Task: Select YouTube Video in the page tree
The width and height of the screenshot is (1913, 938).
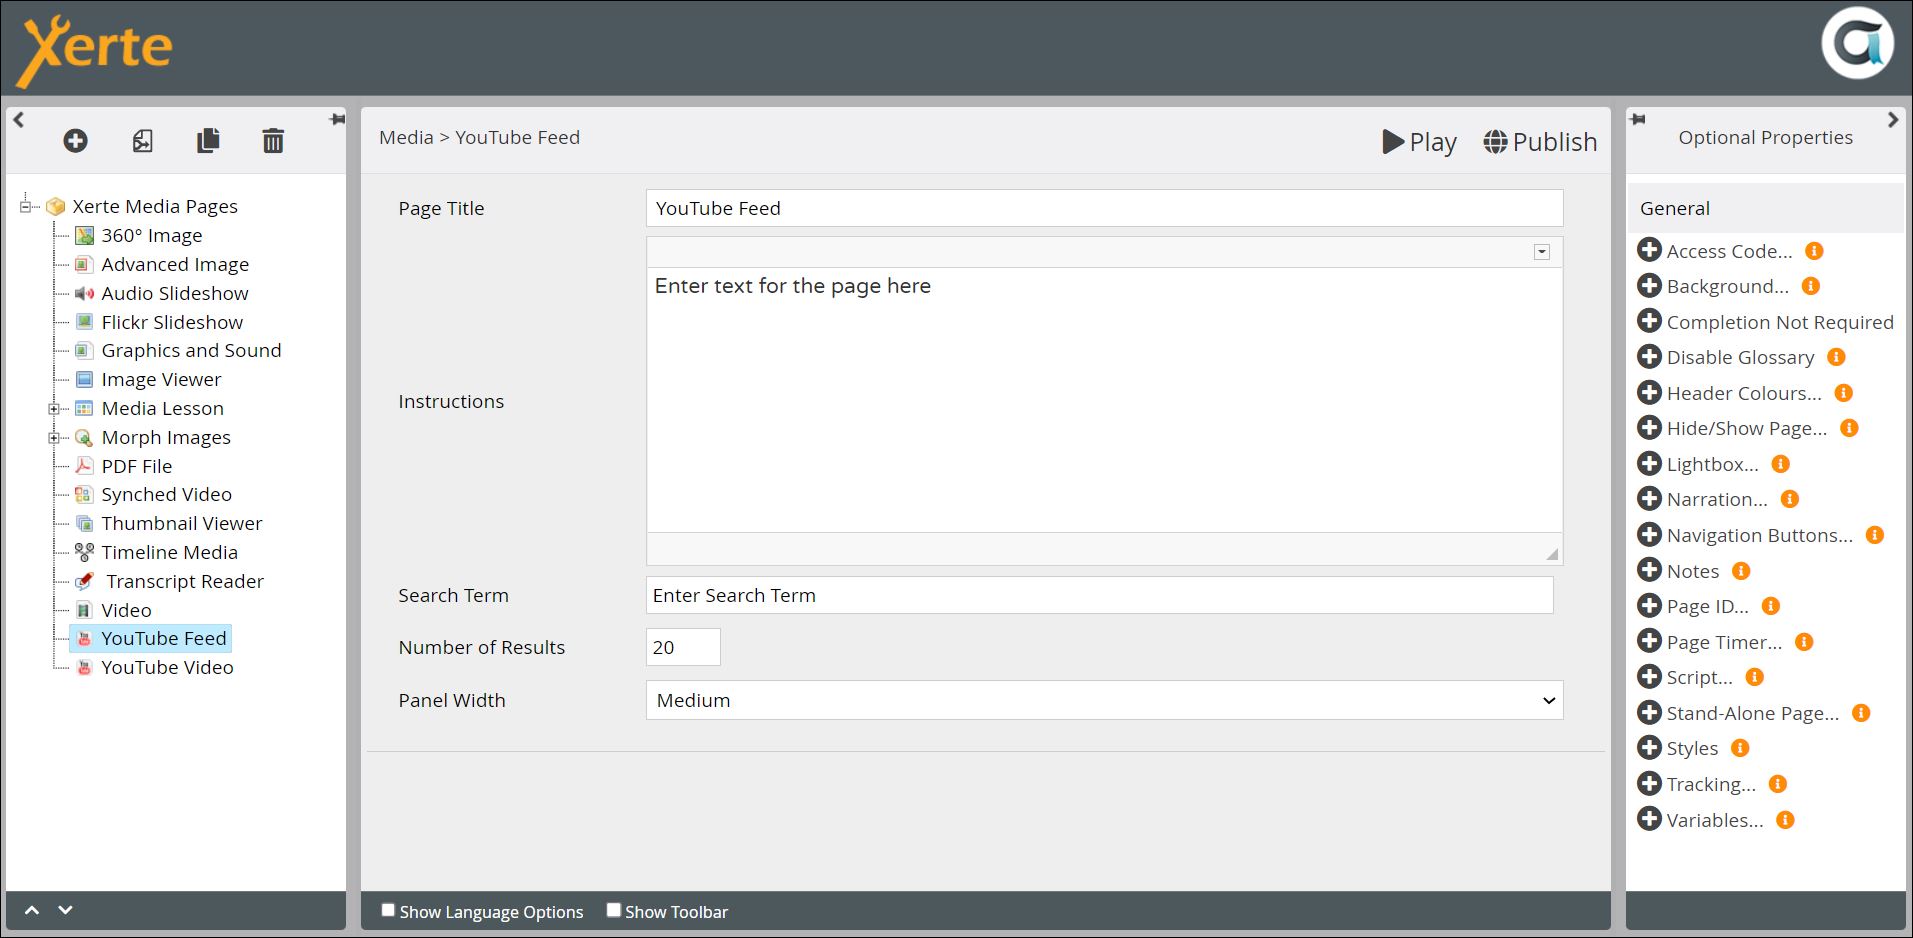Action: click(x=167, y=667)
